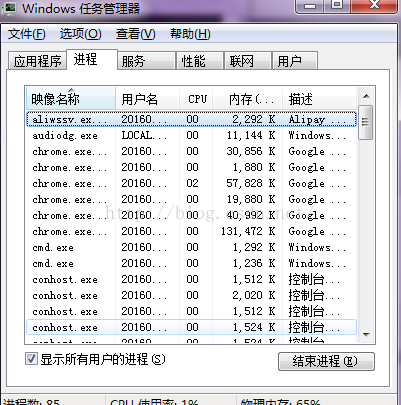Sort by 描述 column header
The height and width of the screenshot is (405, 401).
(x=319, y=99)
